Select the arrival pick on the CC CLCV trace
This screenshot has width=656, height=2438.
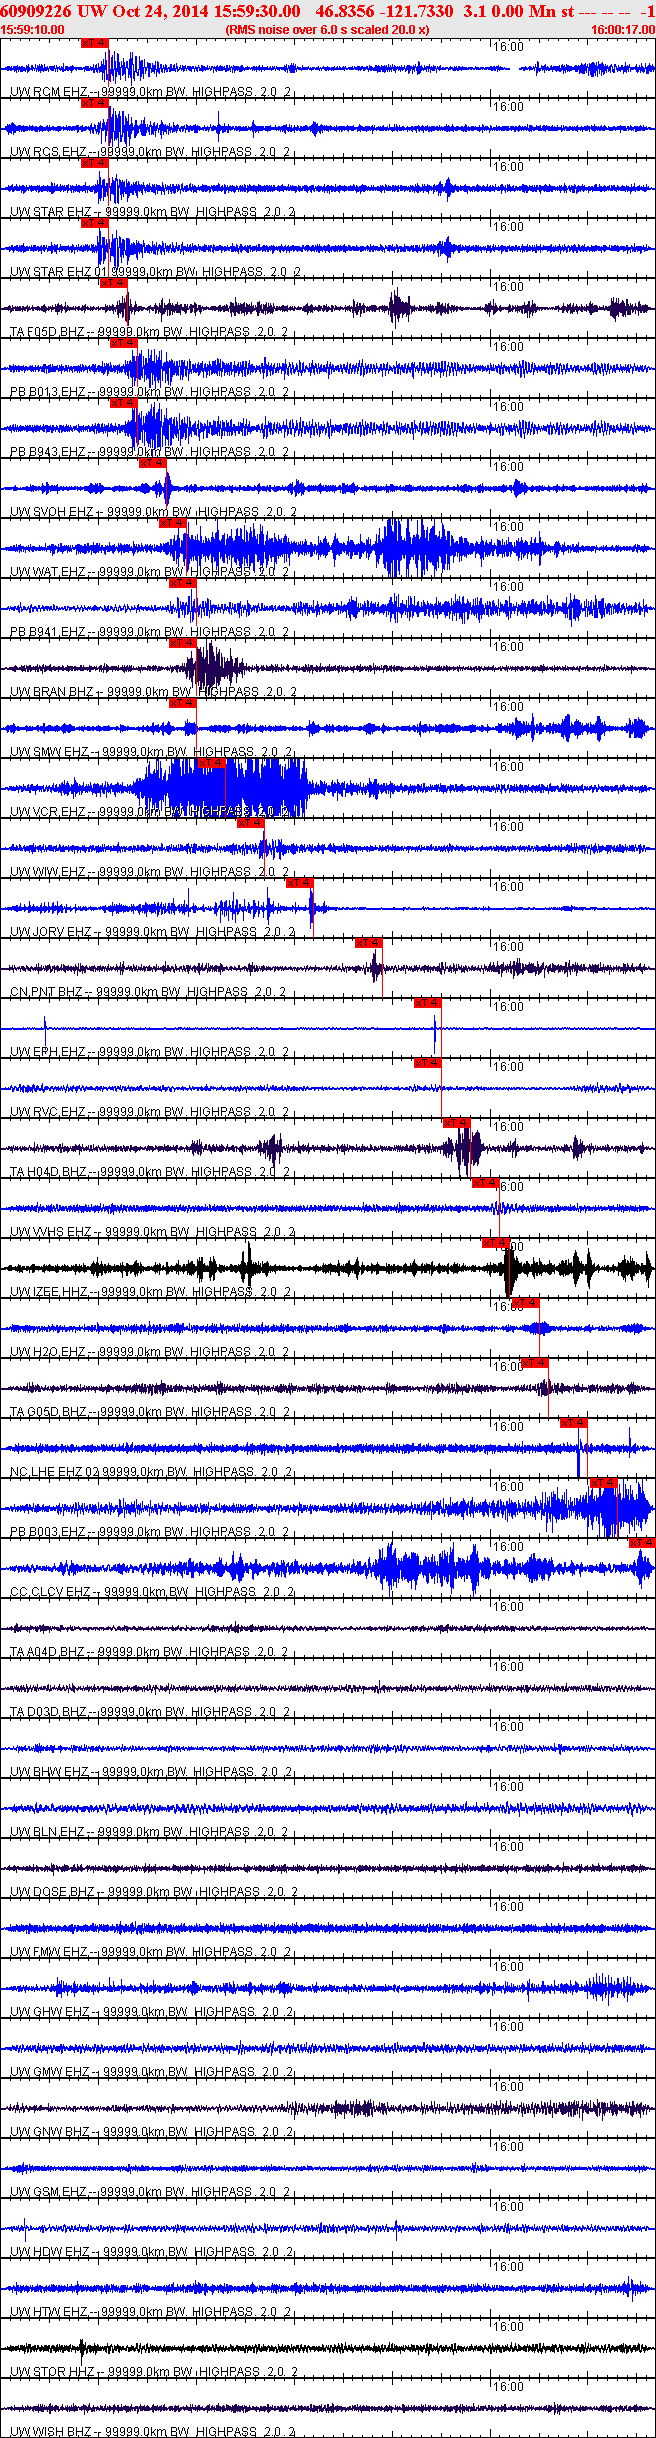coord(642,1543)
